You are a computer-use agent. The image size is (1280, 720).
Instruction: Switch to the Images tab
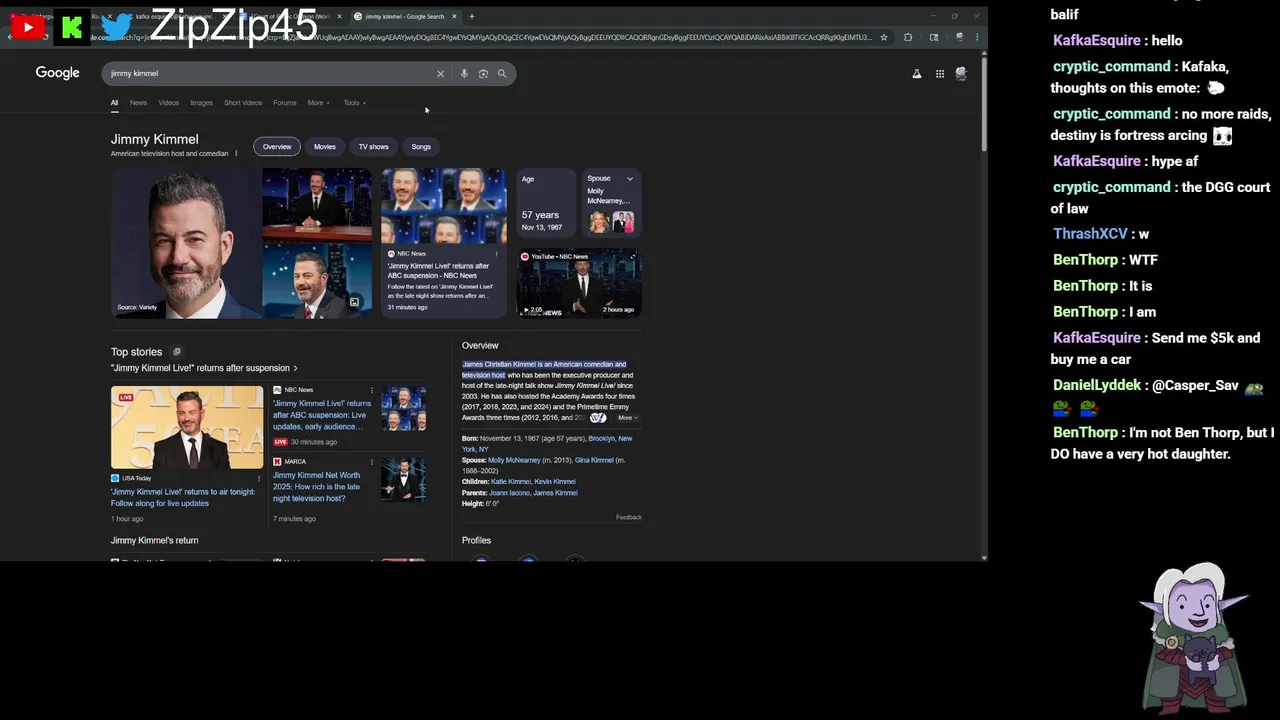pos(201,103)
